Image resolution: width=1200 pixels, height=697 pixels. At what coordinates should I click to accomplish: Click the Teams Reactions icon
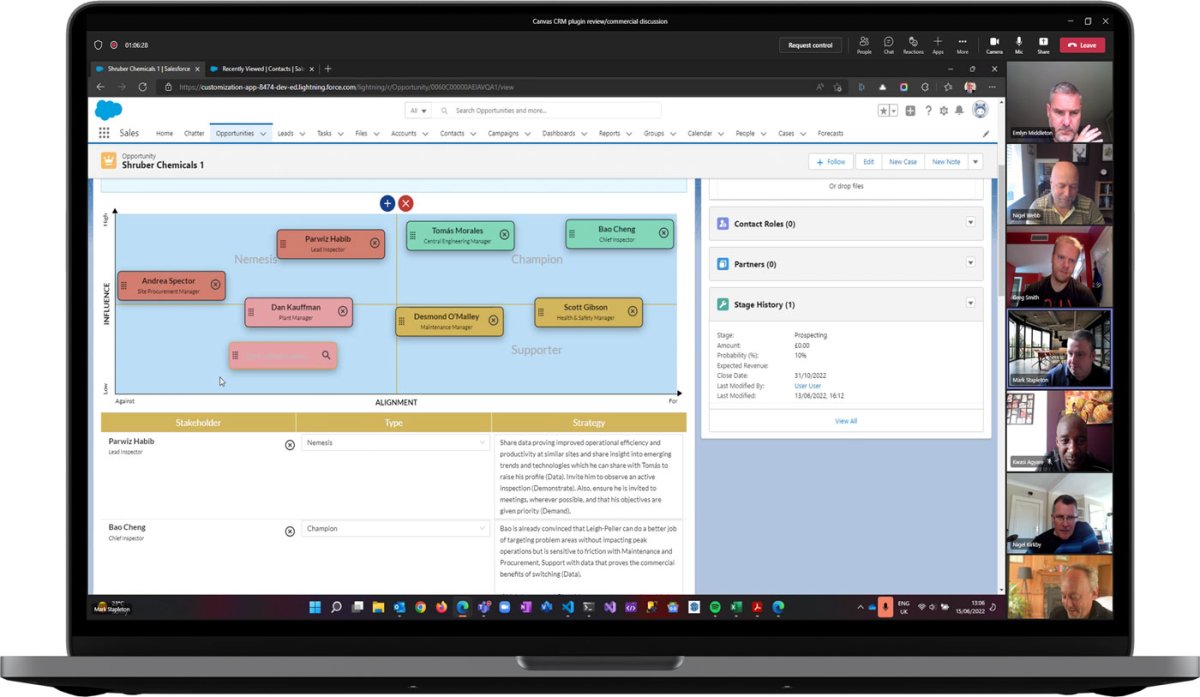(913, 44)
